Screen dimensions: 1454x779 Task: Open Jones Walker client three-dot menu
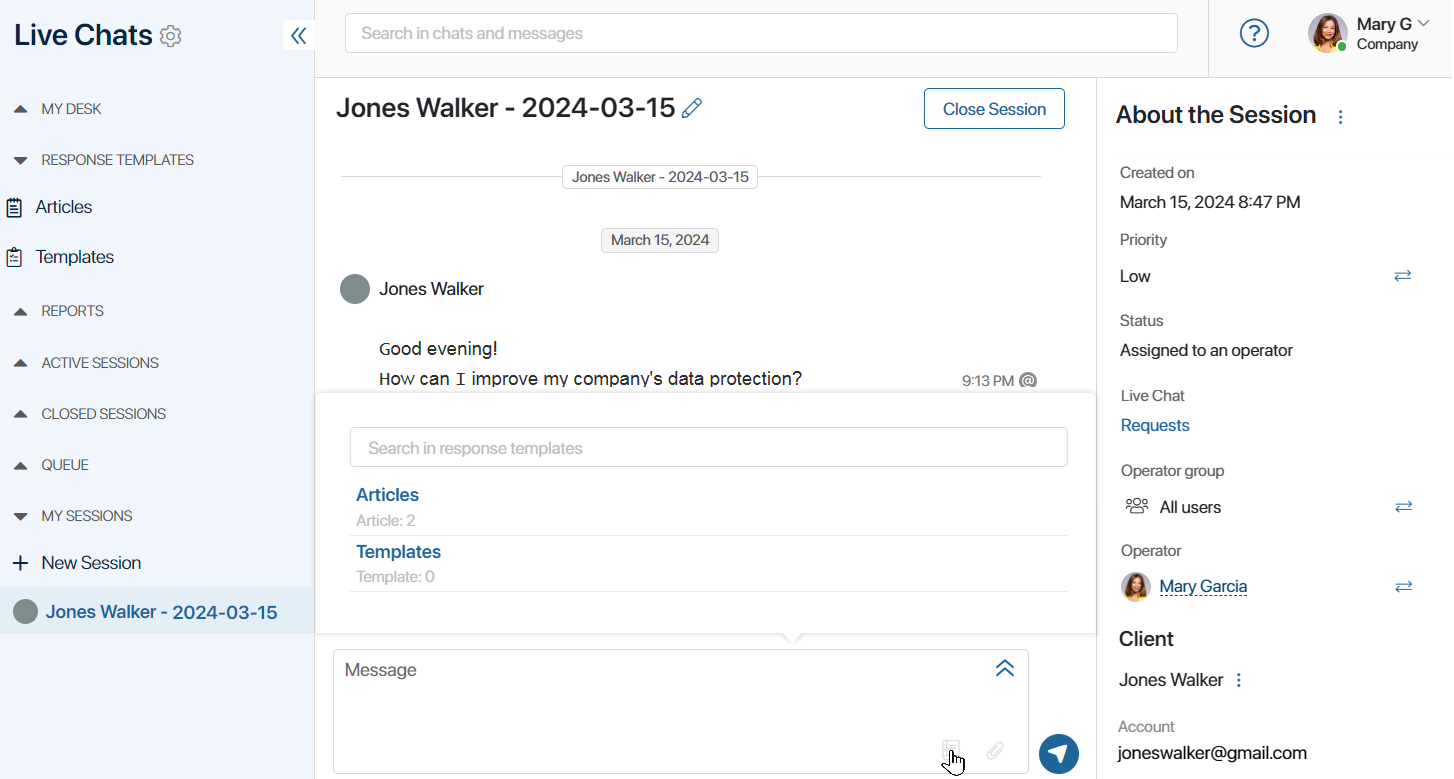pyautogui.click(x=1239, y=680)
